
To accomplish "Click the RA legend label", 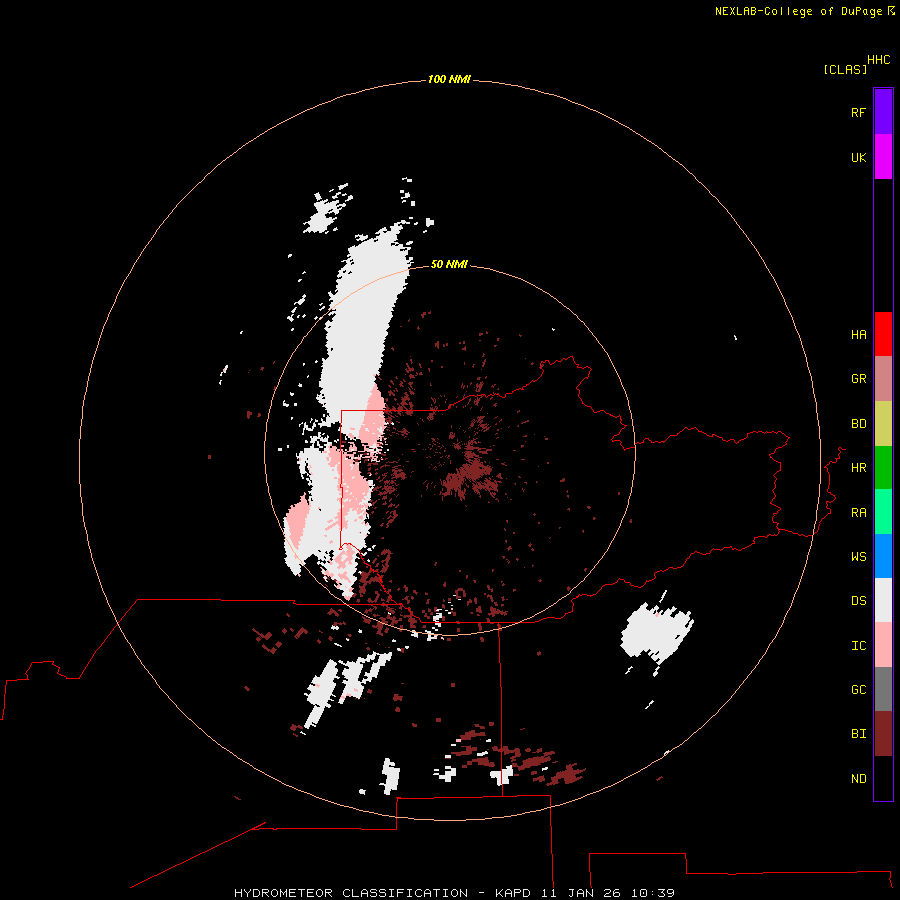I will coord(858,513).
